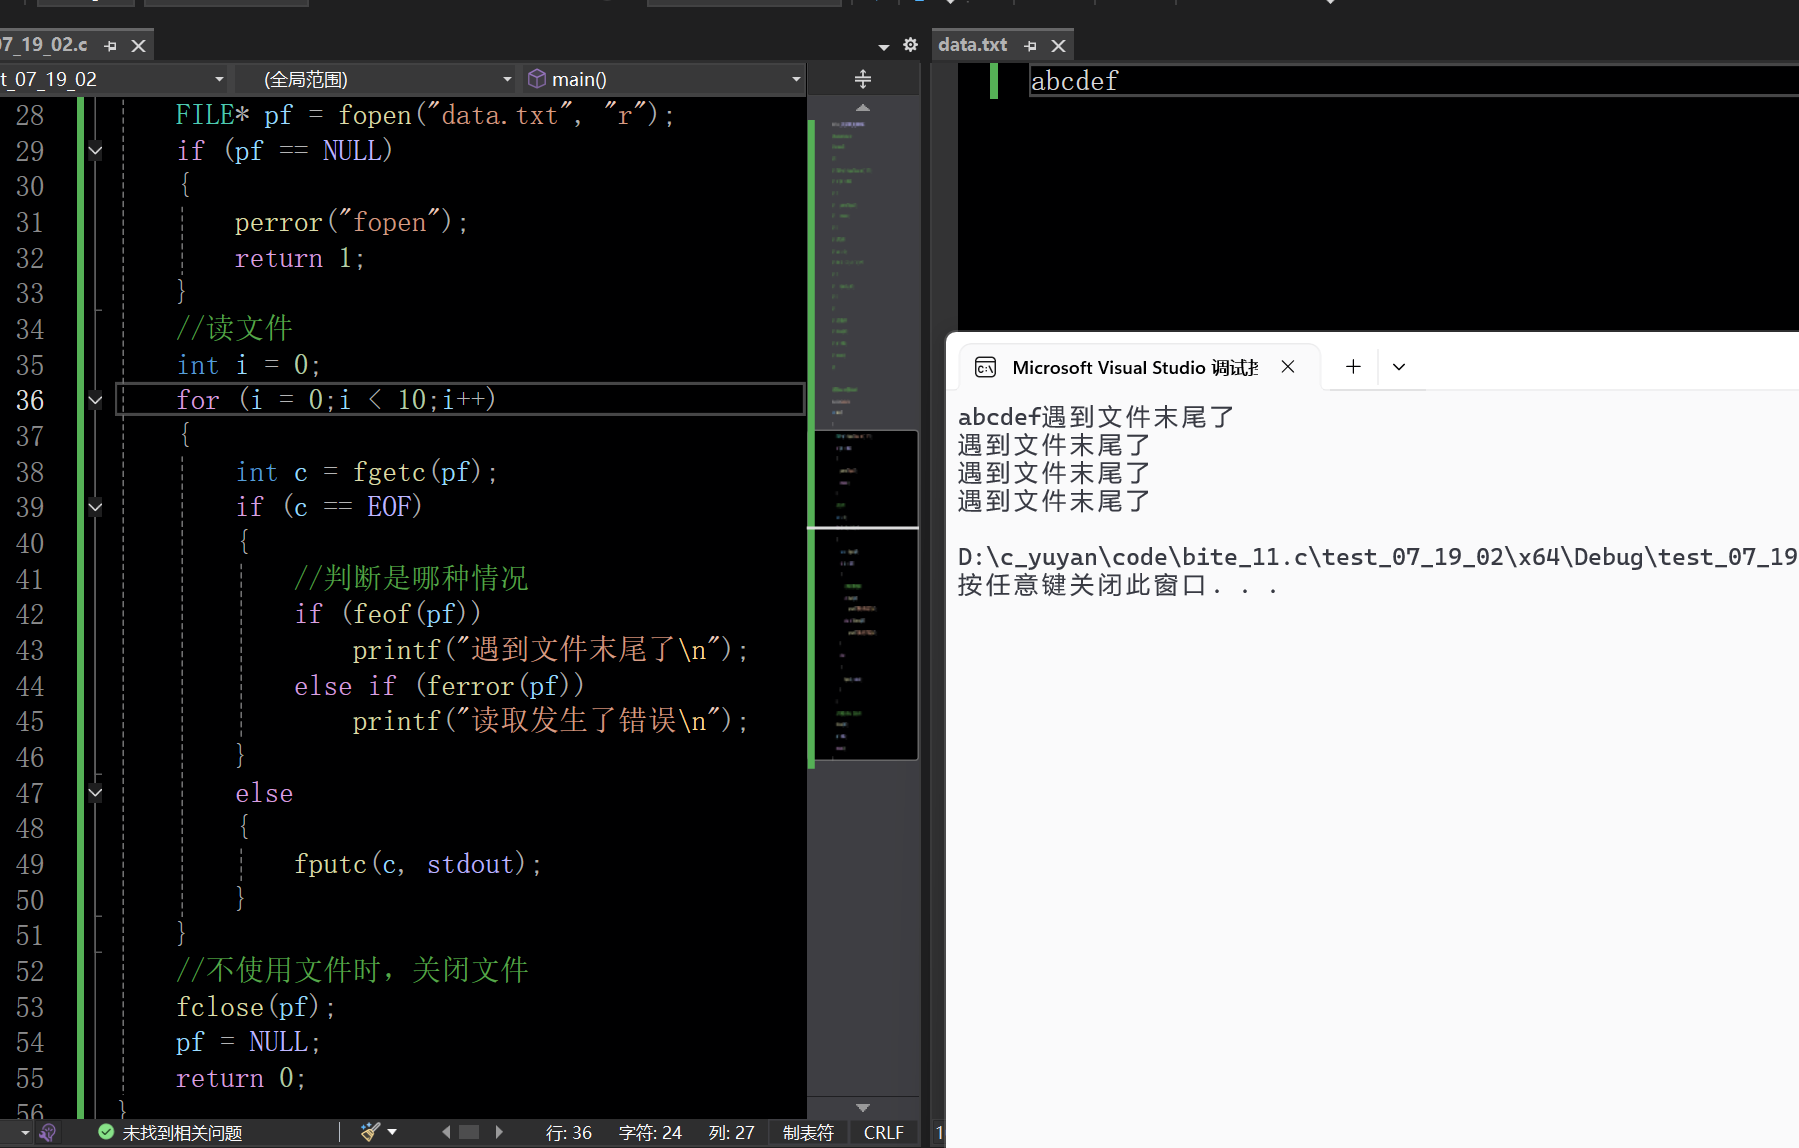Click the split editor window icon
Screen dimensions: 1799x1148
(863, 79)
